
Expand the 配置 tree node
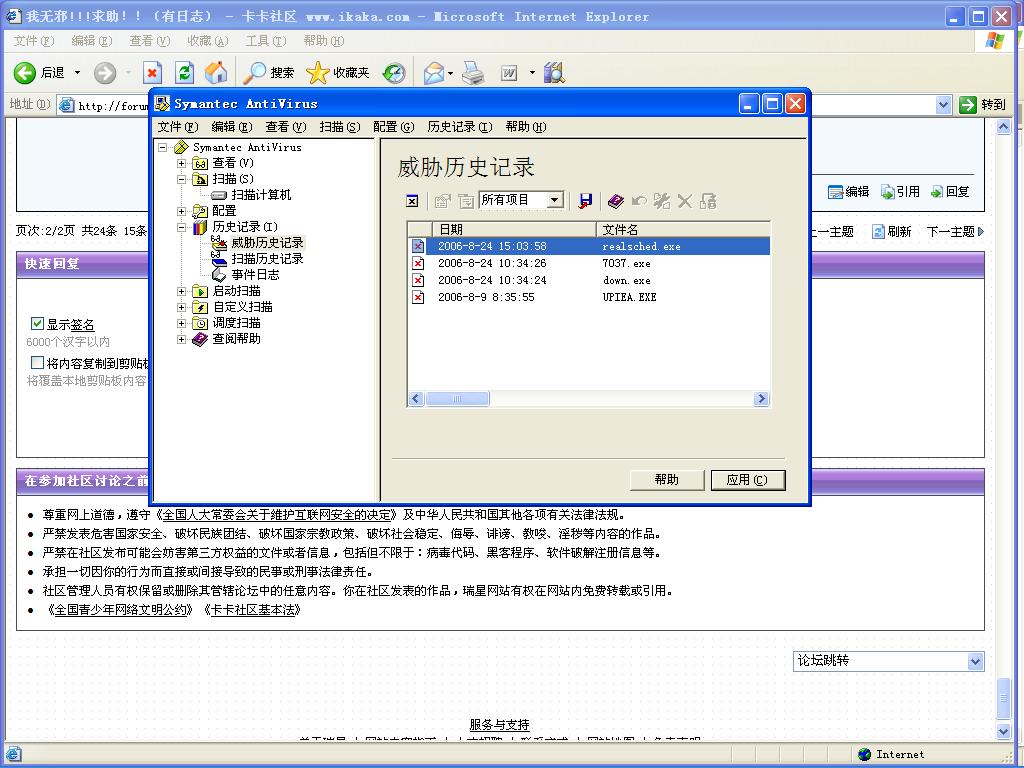tap(182, 211)
